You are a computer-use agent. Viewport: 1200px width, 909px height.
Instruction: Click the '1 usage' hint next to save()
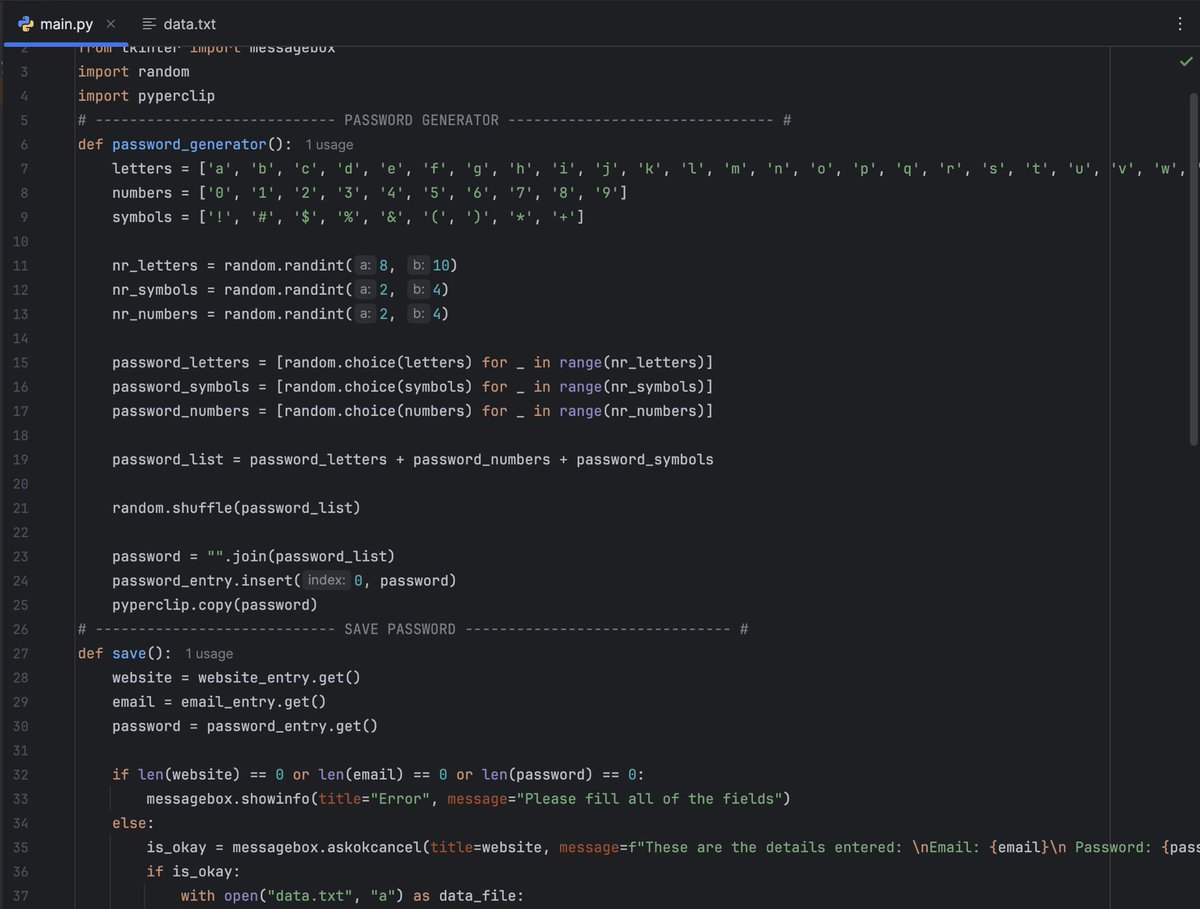tap(209, 654)
